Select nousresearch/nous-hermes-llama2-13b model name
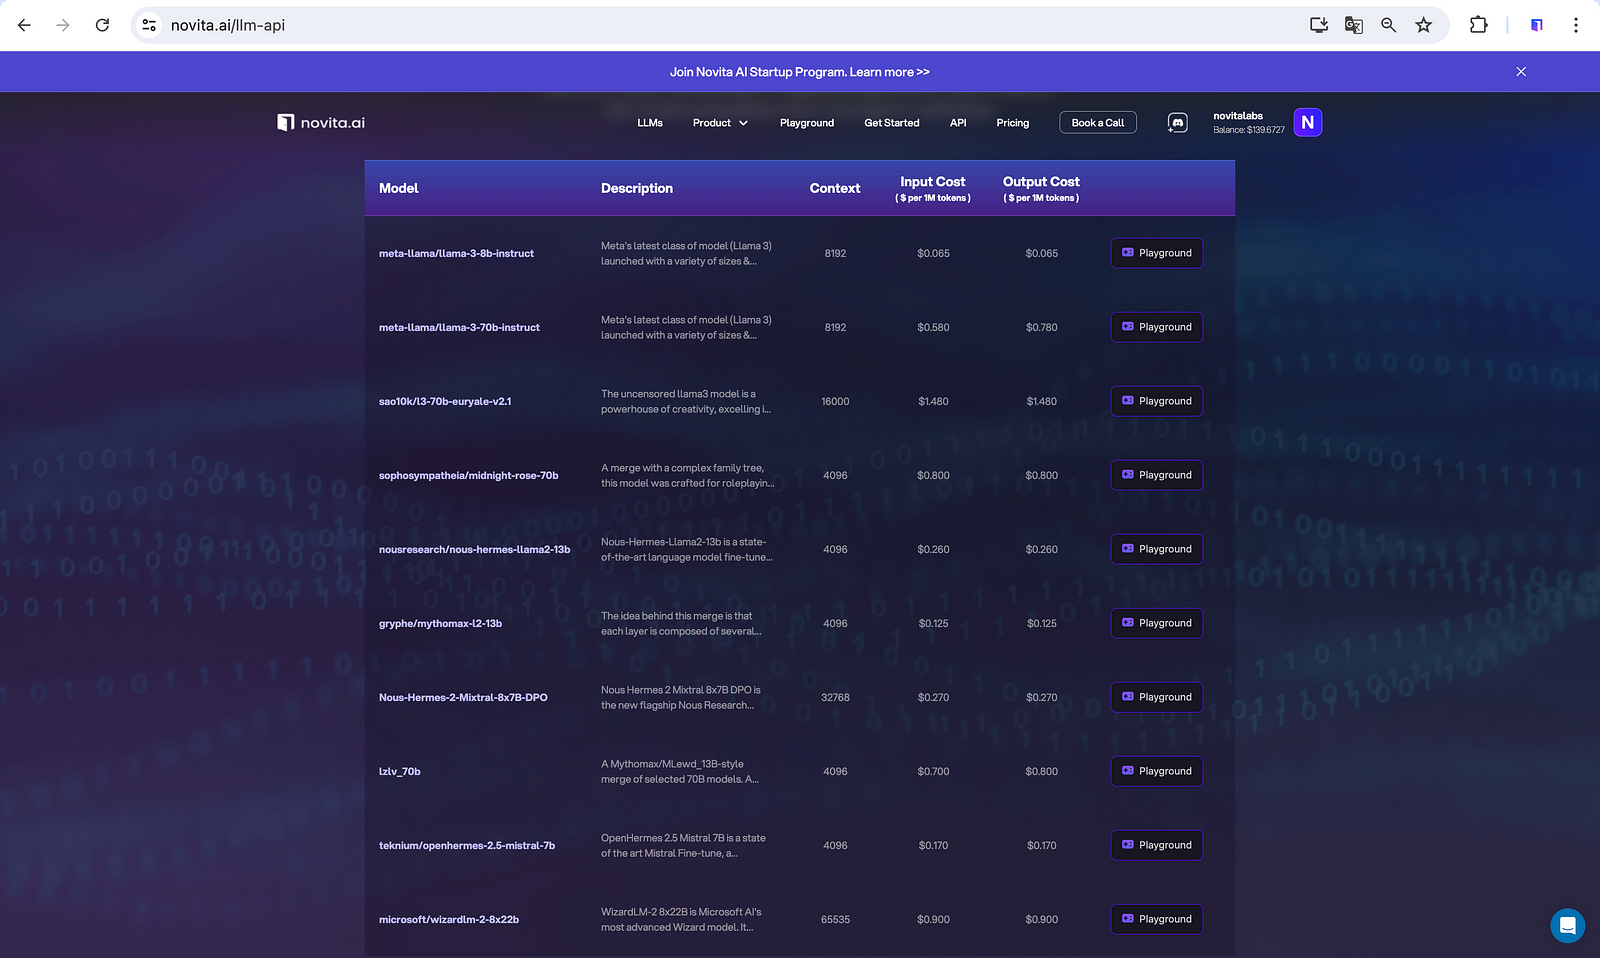Image resolution: width=1600 pixels, height=958 pixels. pyautogui.click(x=474, y=550)
